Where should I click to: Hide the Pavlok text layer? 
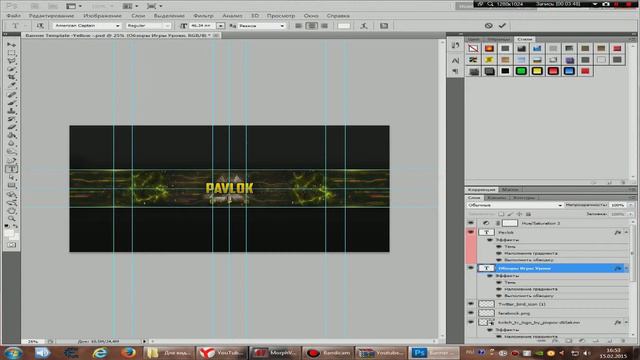point(471,232)
